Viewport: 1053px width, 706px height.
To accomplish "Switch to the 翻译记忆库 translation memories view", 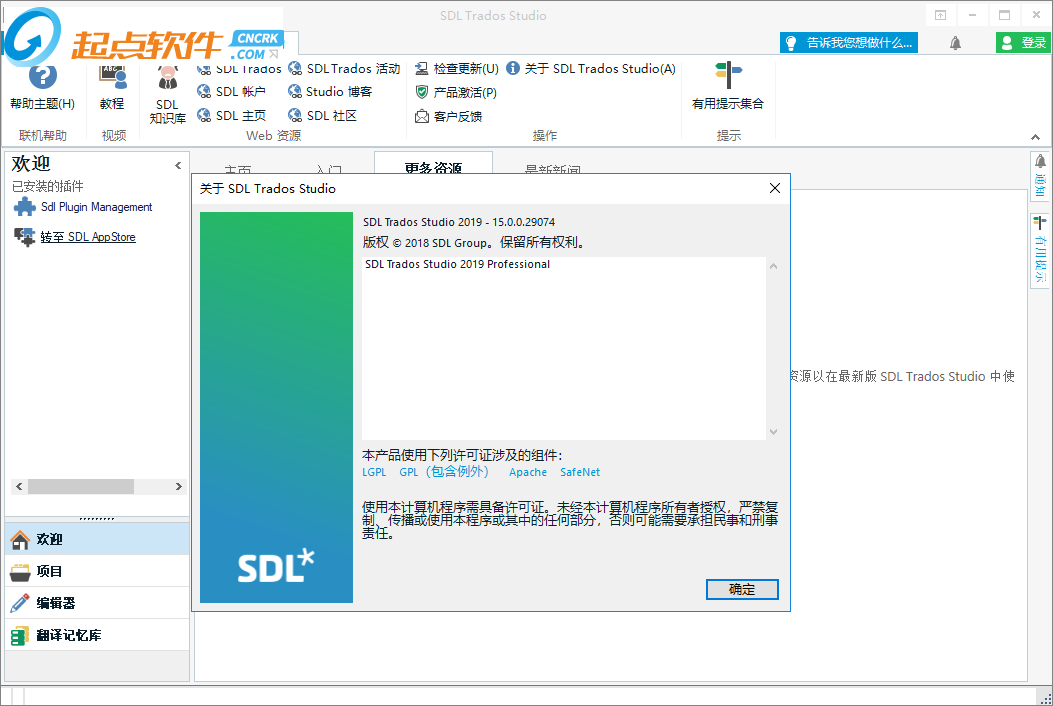I will click(97, 635).
